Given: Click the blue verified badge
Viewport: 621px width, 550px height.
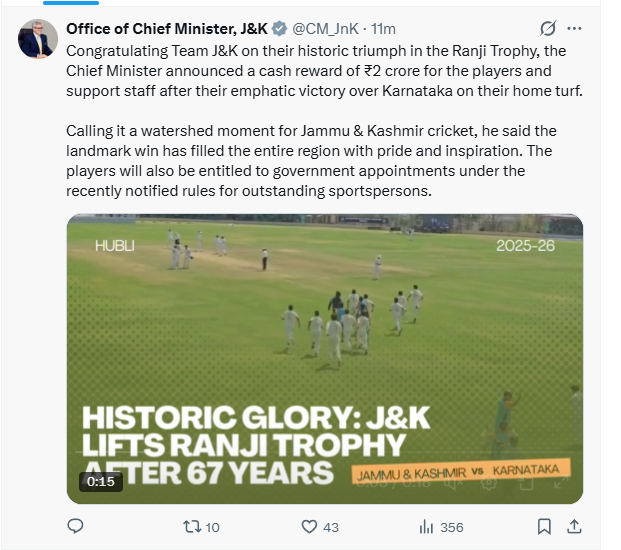Looking at the screenshot, I should click(x=278, y=28).
